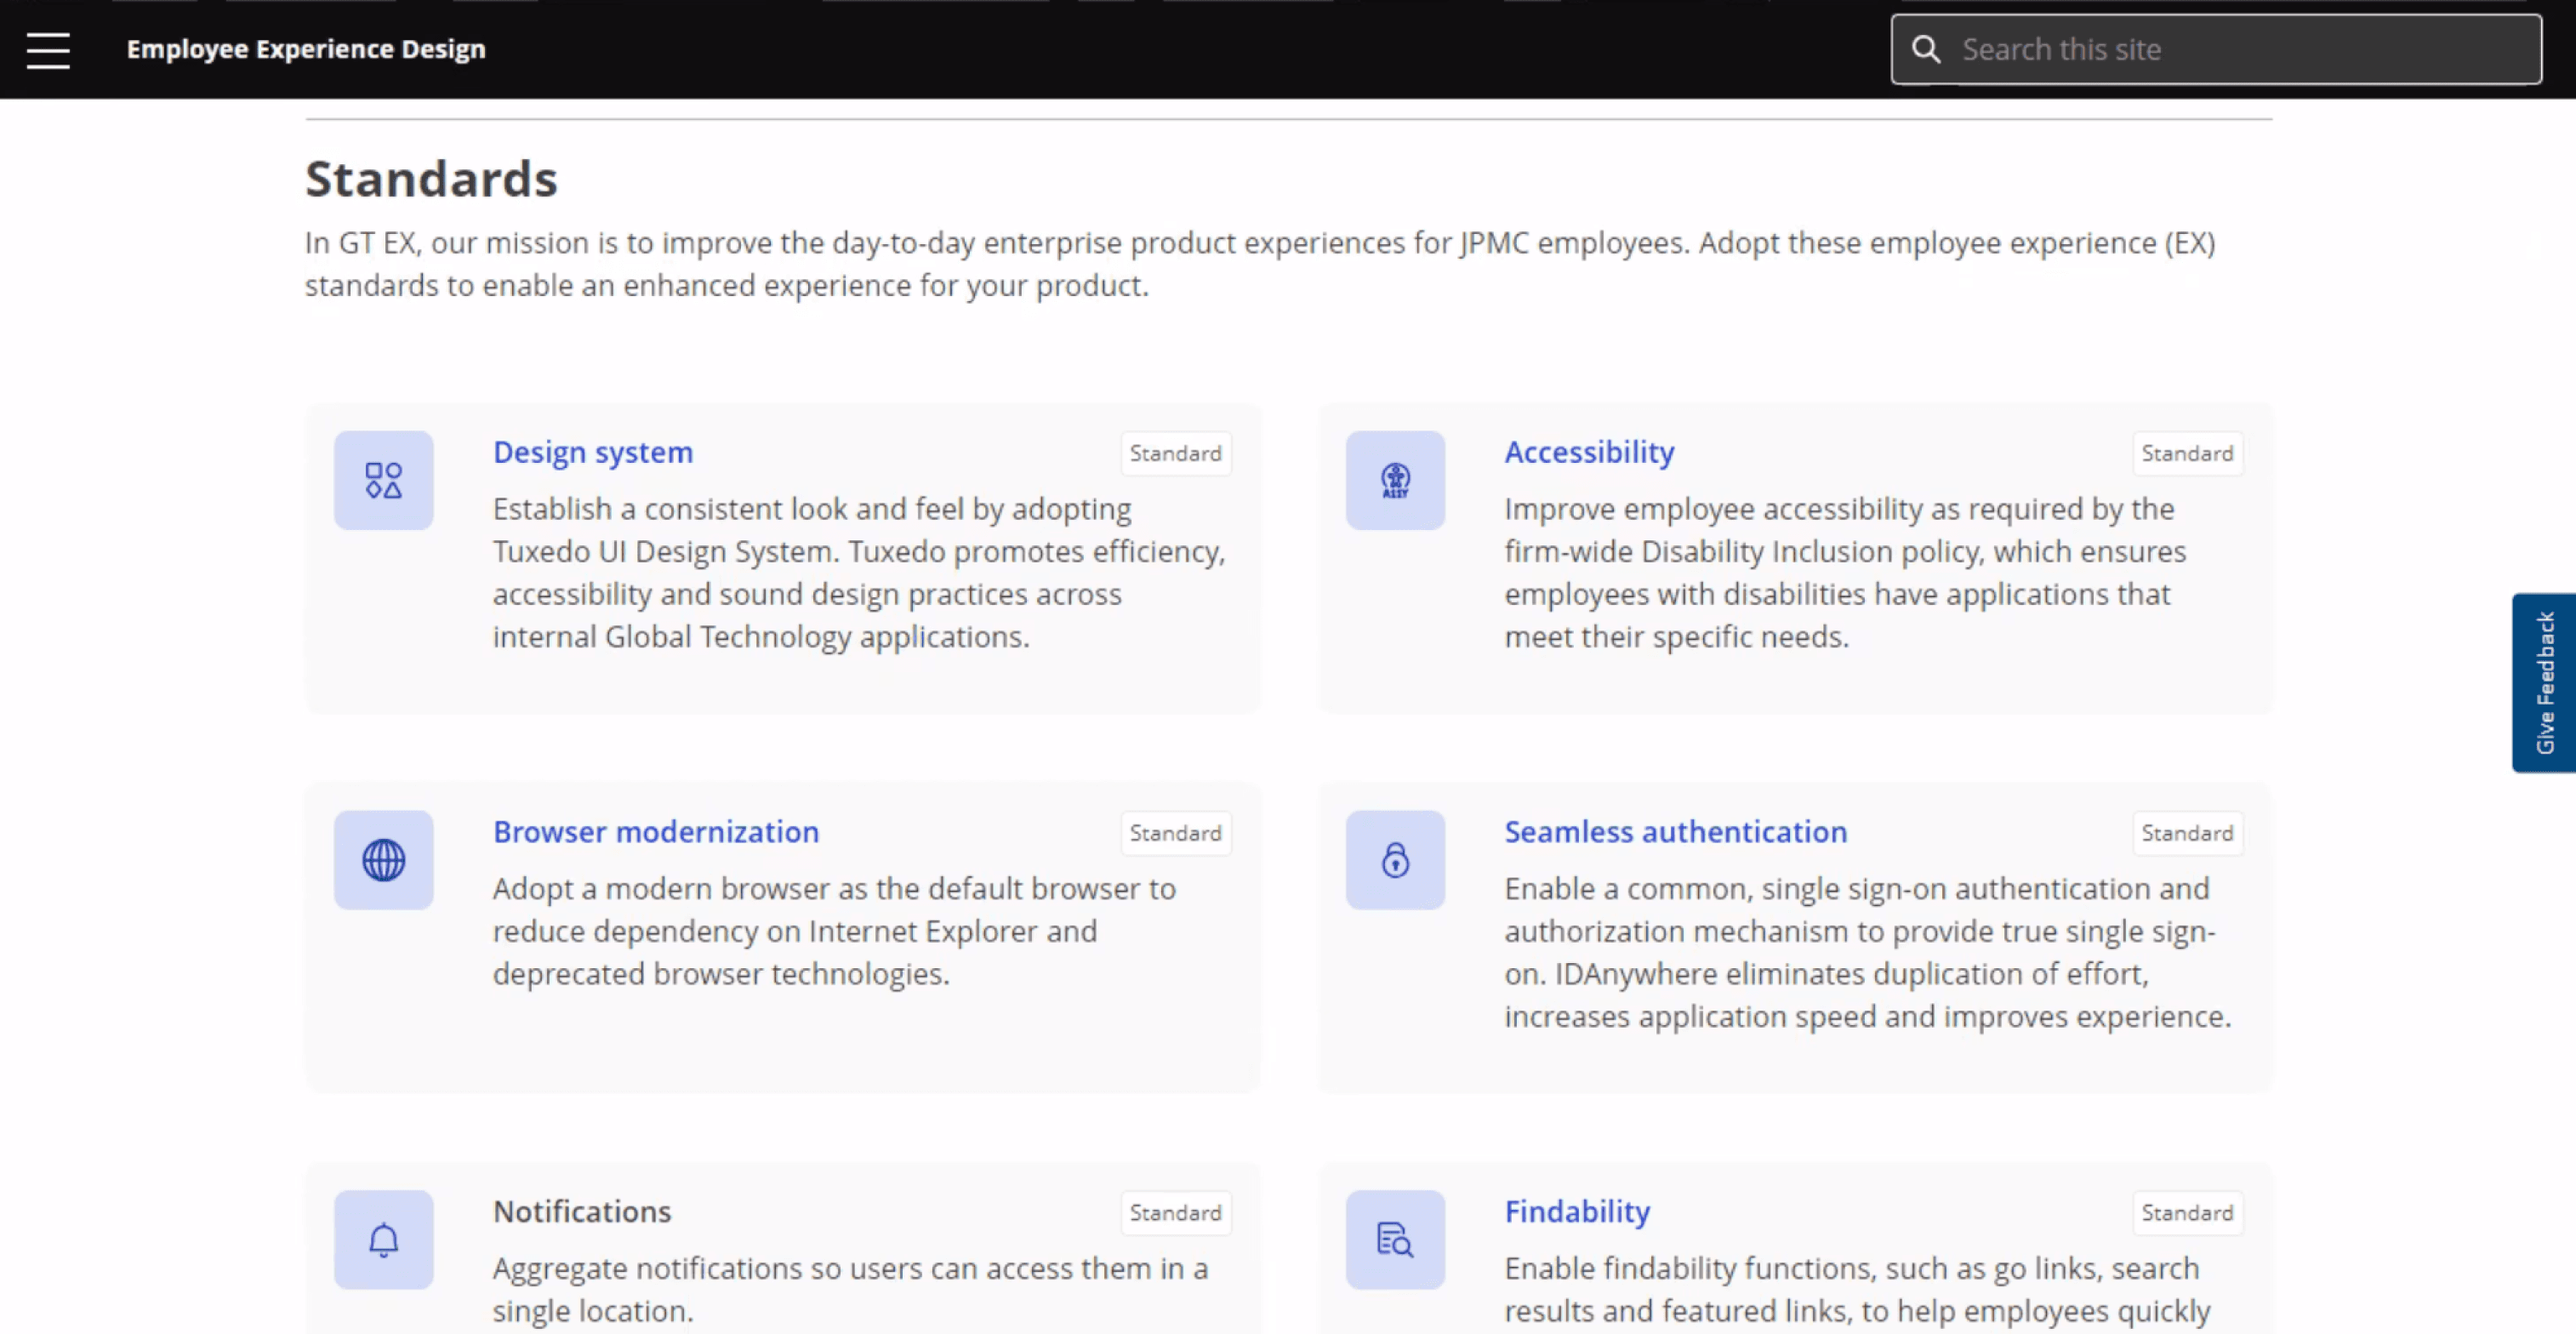
Task: Click the Give Feedback side button
Action: point(2544,683)
